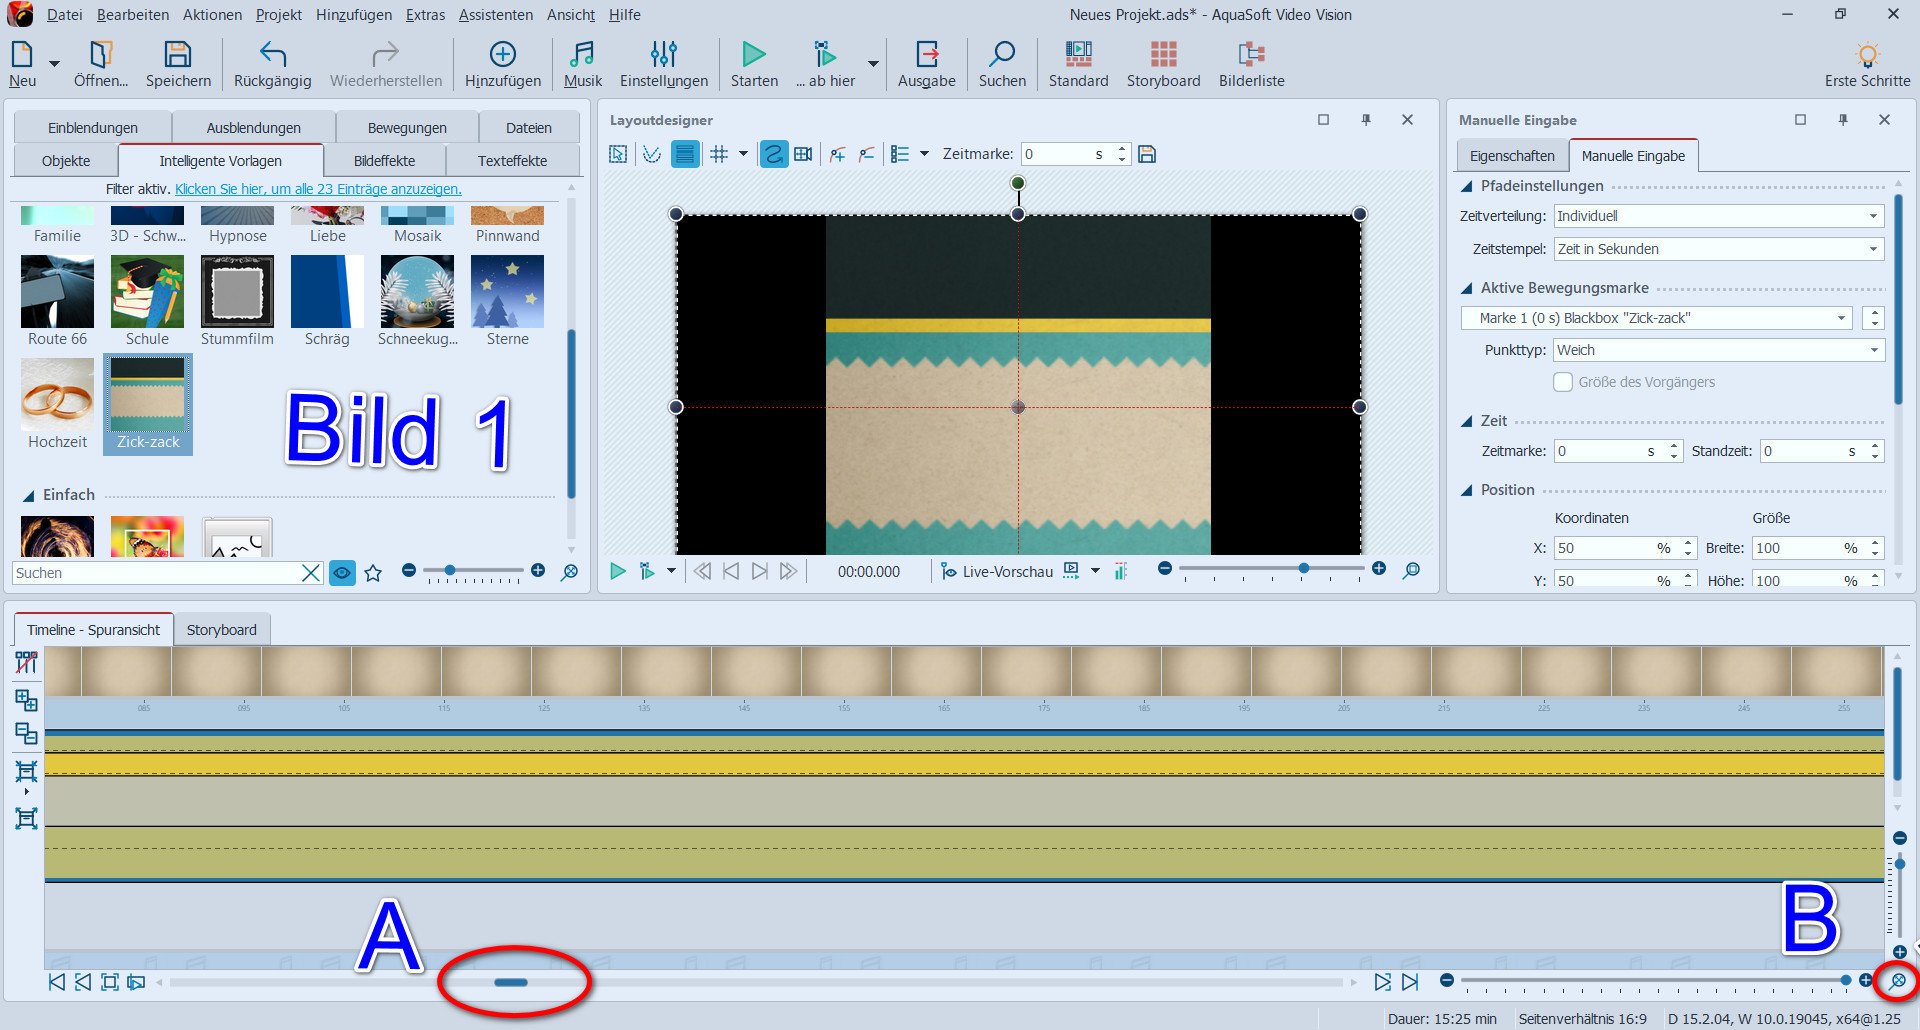The image size is (1920, 1030).
Task: Open the Punkttyp dropdown
Action: pos(1718,350)
